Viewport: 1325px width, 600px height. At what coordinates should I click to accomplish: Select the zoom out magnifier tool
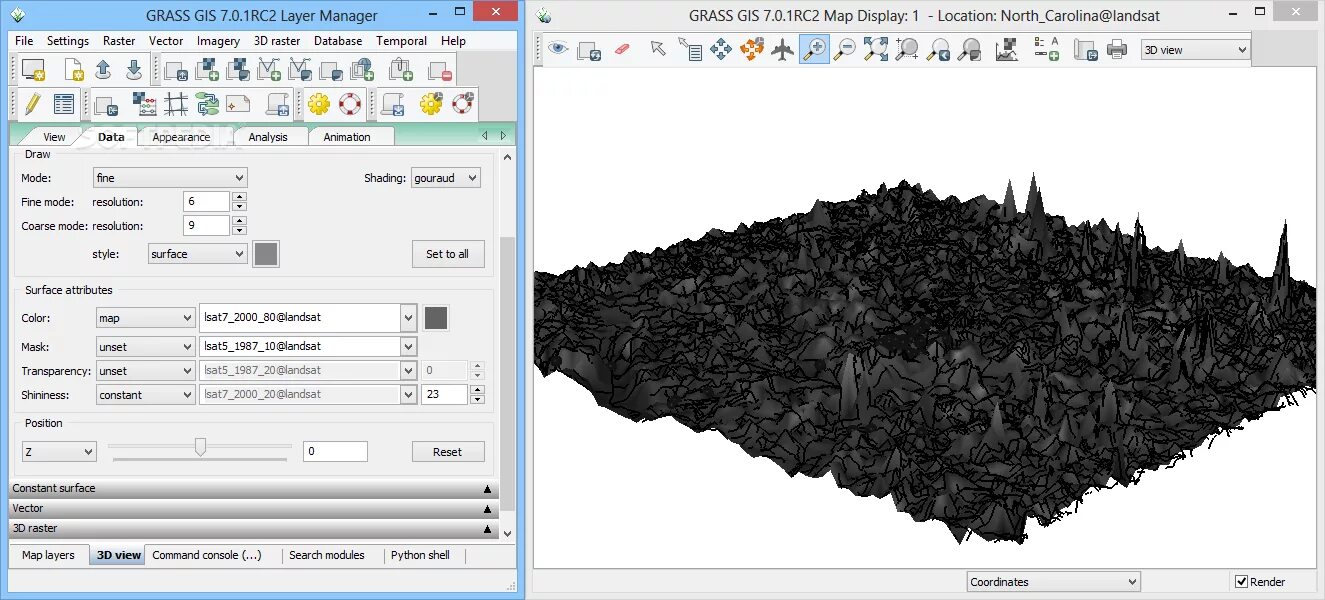(845, 49)
